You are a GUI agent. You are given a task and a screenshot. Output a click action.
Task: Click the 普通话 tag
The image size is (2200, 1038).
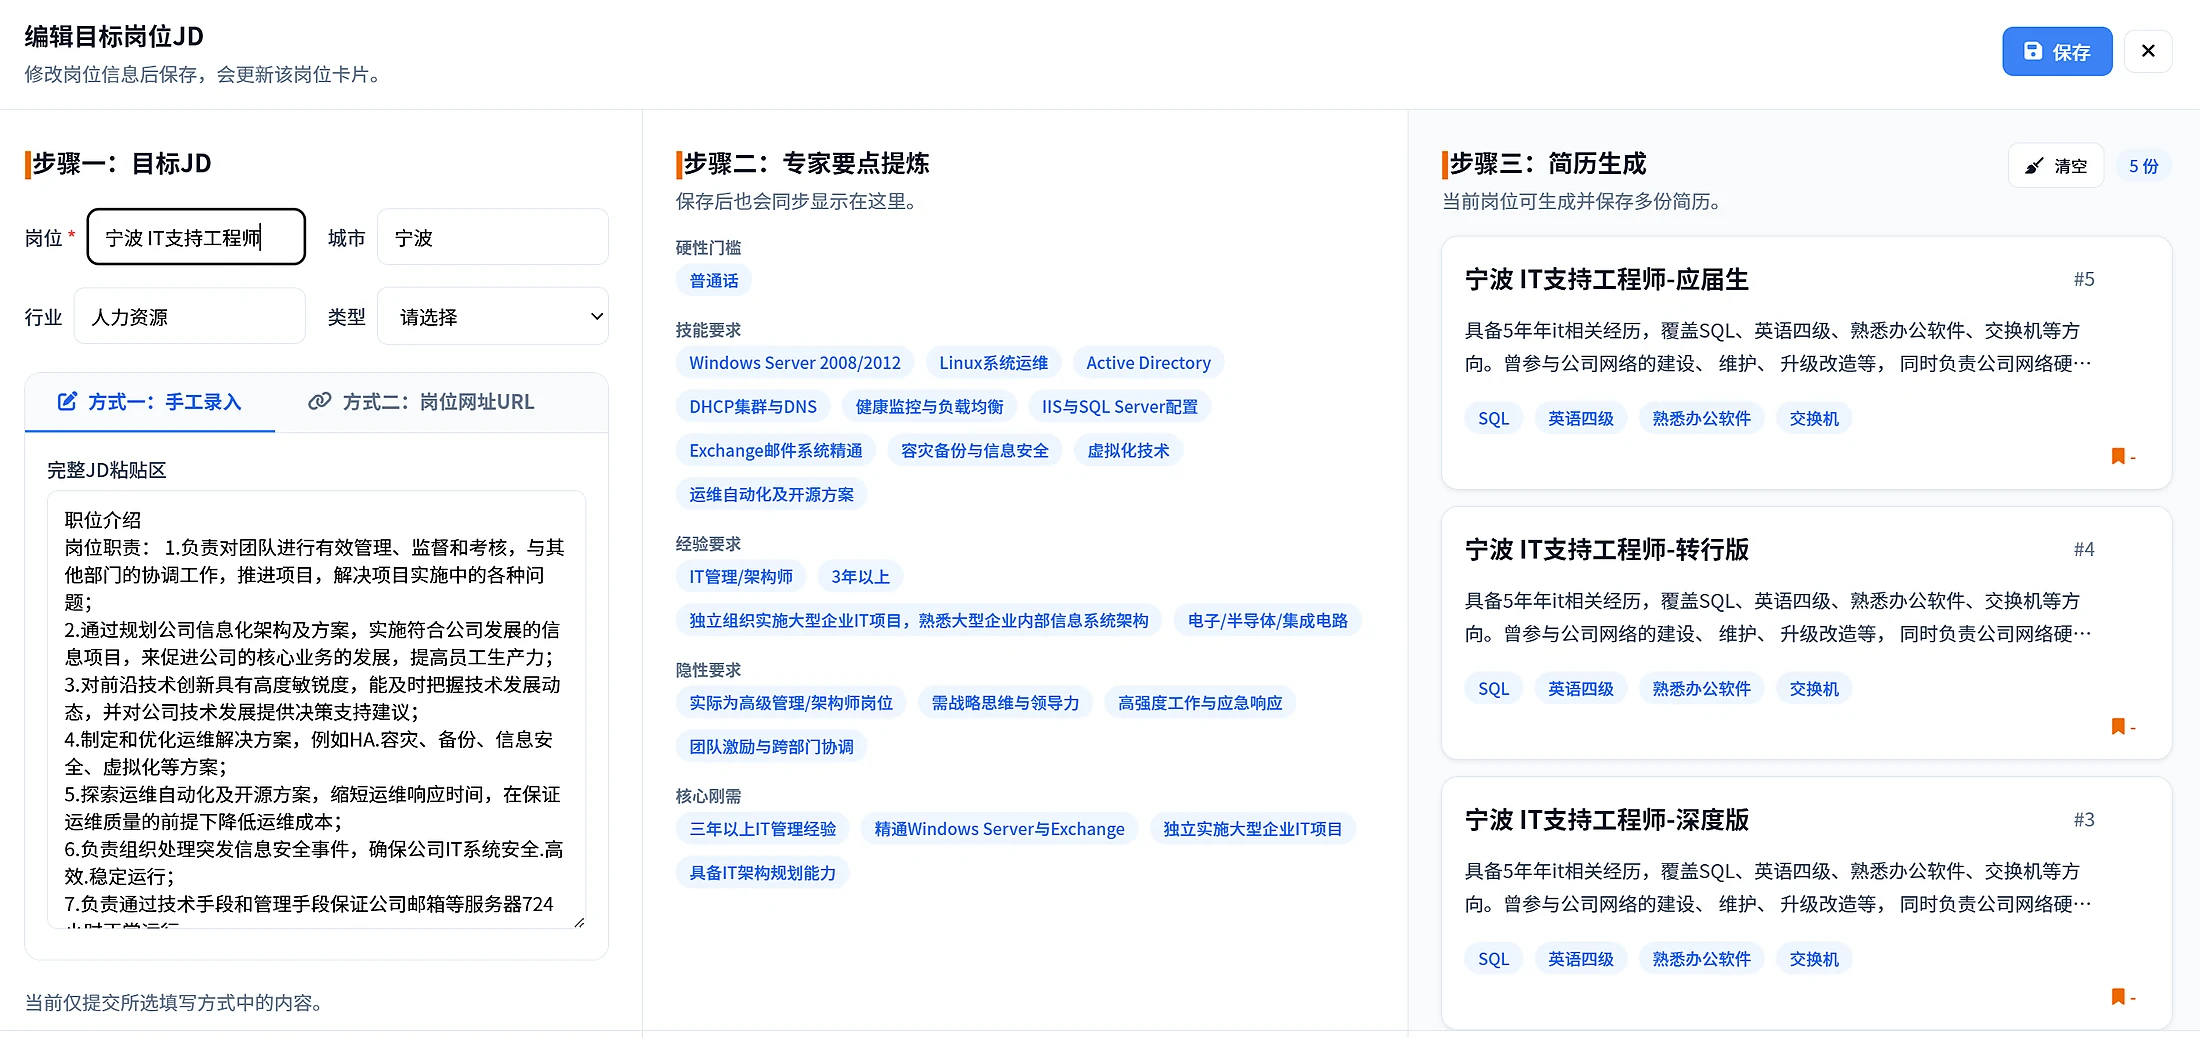(x=714, y=280)
